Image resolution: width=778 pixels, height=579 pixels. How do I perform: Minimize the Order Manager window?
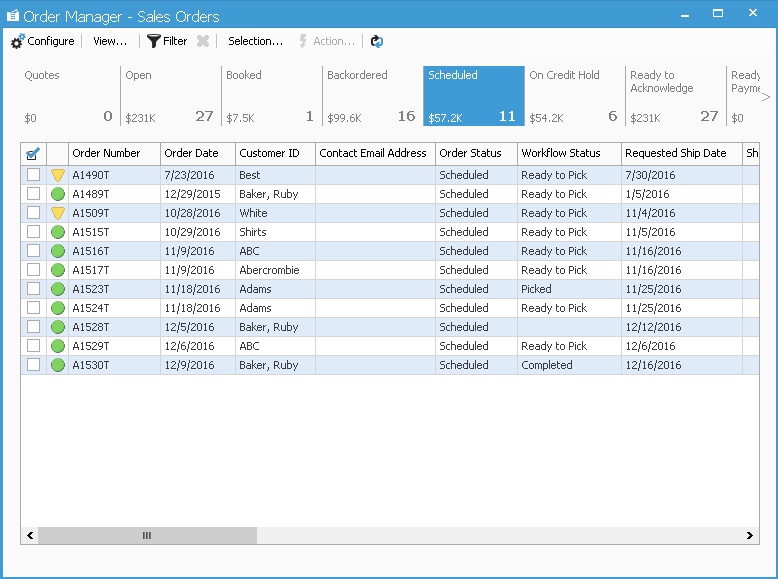tap(685, 14)
